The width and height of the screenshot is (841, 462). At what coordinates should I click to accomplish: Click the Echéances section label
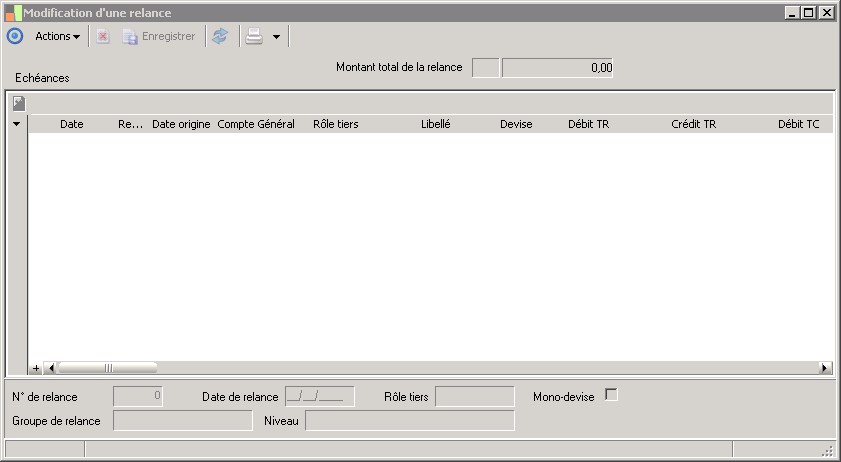pos(42,78)
